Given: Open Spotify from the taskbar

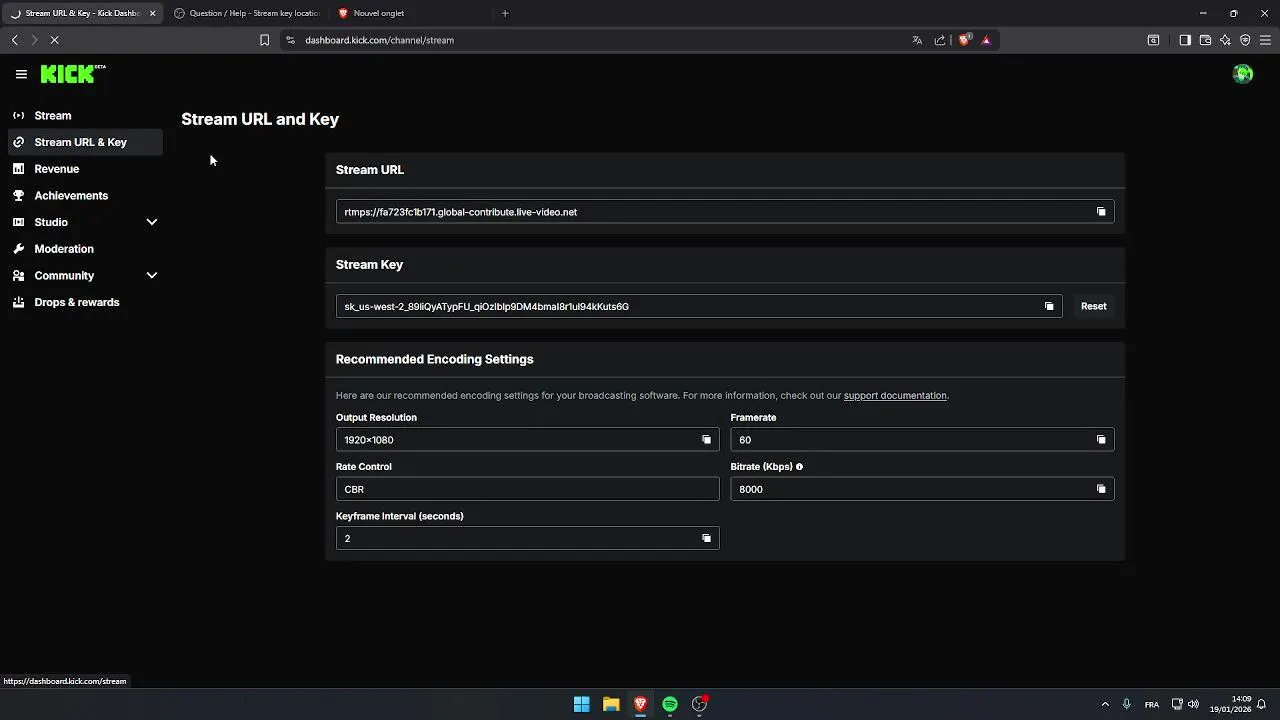Looking at the screenshot, I should pyautogui.click(x=670, y=704).
